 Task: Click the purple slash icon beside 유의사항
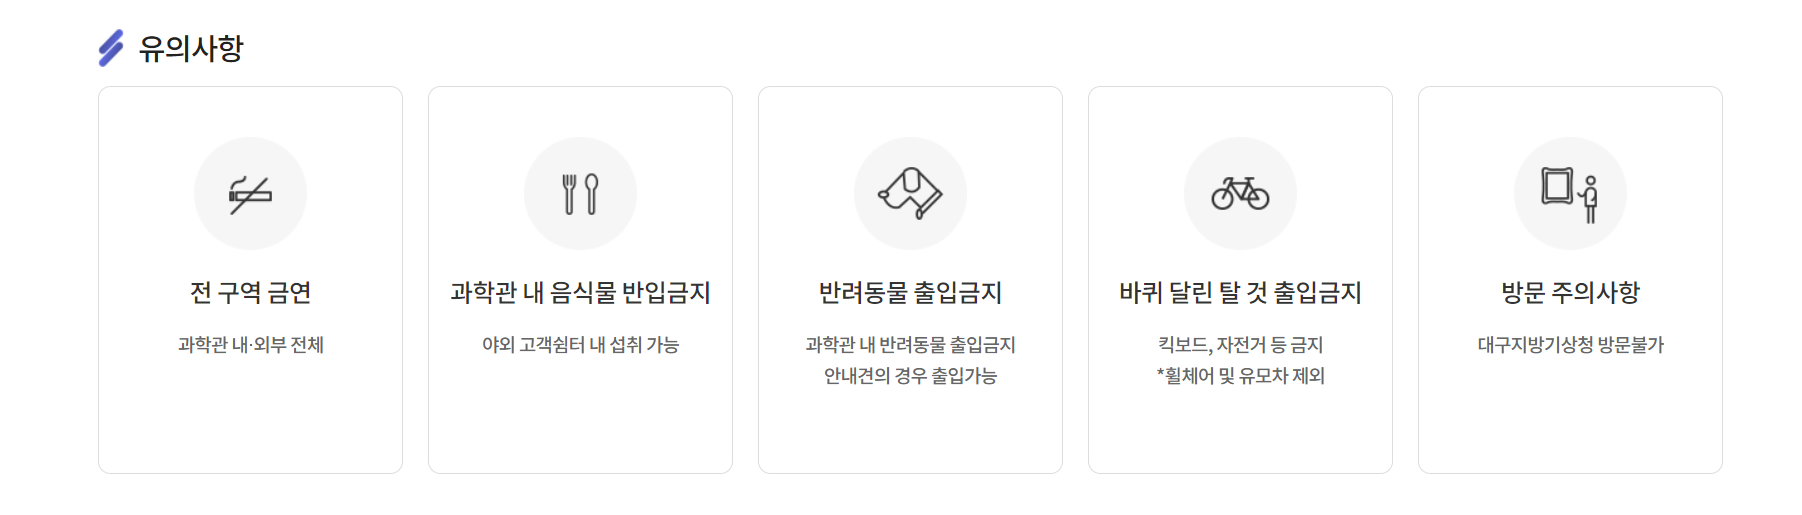pyautogui.click(x=111, y=48)
